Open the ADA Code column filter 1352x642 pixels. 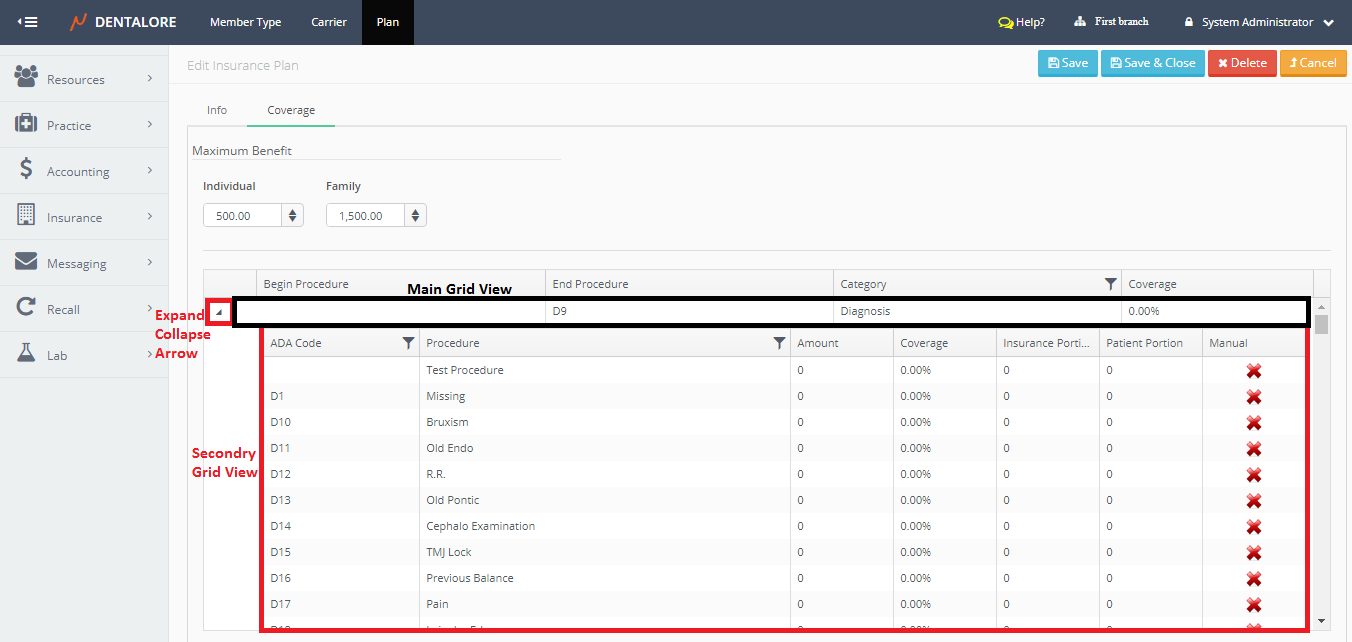408,343
